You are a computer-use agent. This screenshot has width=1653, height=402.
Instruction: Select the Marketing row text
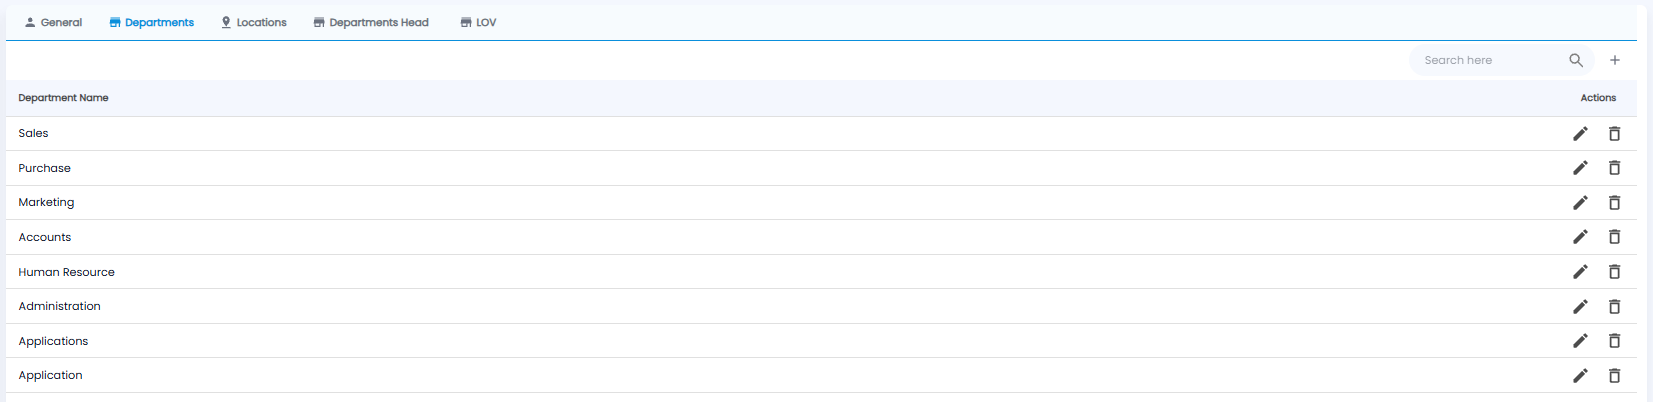(x=46, y=202)
